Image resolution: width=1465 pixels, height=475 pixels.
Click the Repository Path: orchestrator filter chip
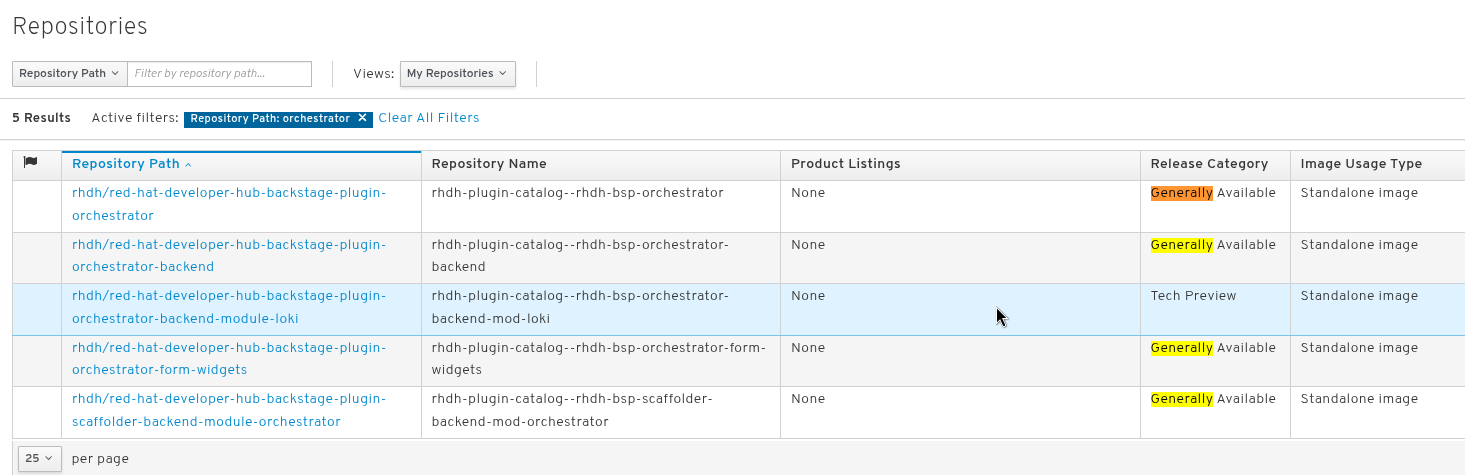[x=269, y=118]
